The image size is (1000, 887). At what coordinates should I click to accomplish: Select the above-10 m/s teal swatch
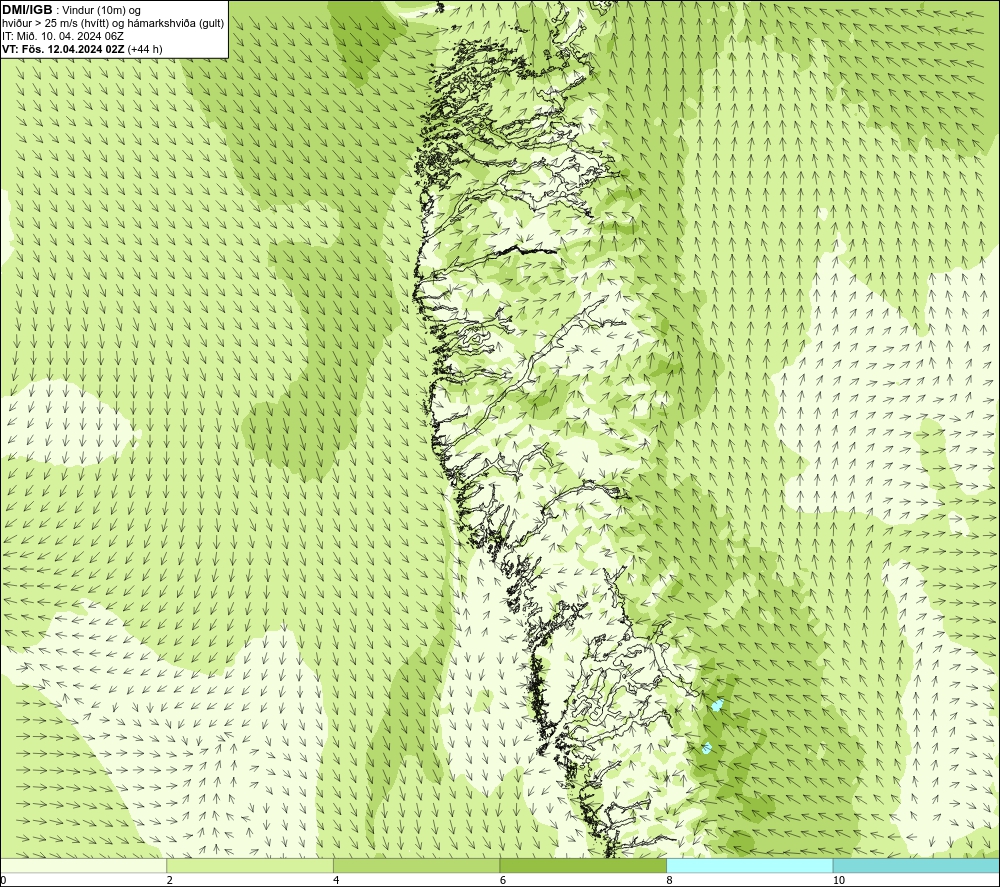(916, 865)
